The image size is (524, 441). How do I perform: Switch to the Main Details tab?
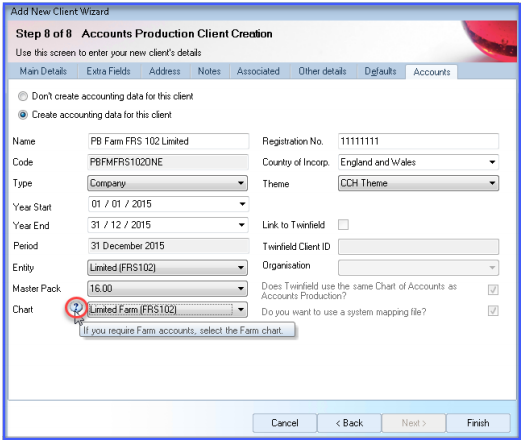43,71
